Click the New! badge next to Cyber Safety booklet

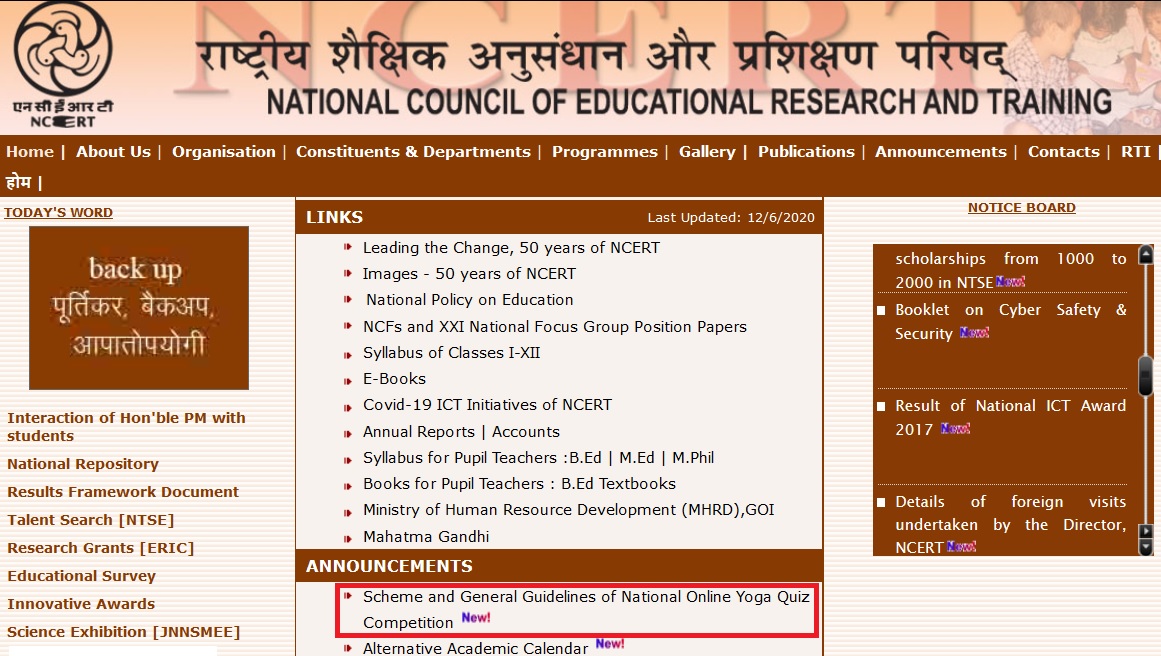click(x=974, y=332)
